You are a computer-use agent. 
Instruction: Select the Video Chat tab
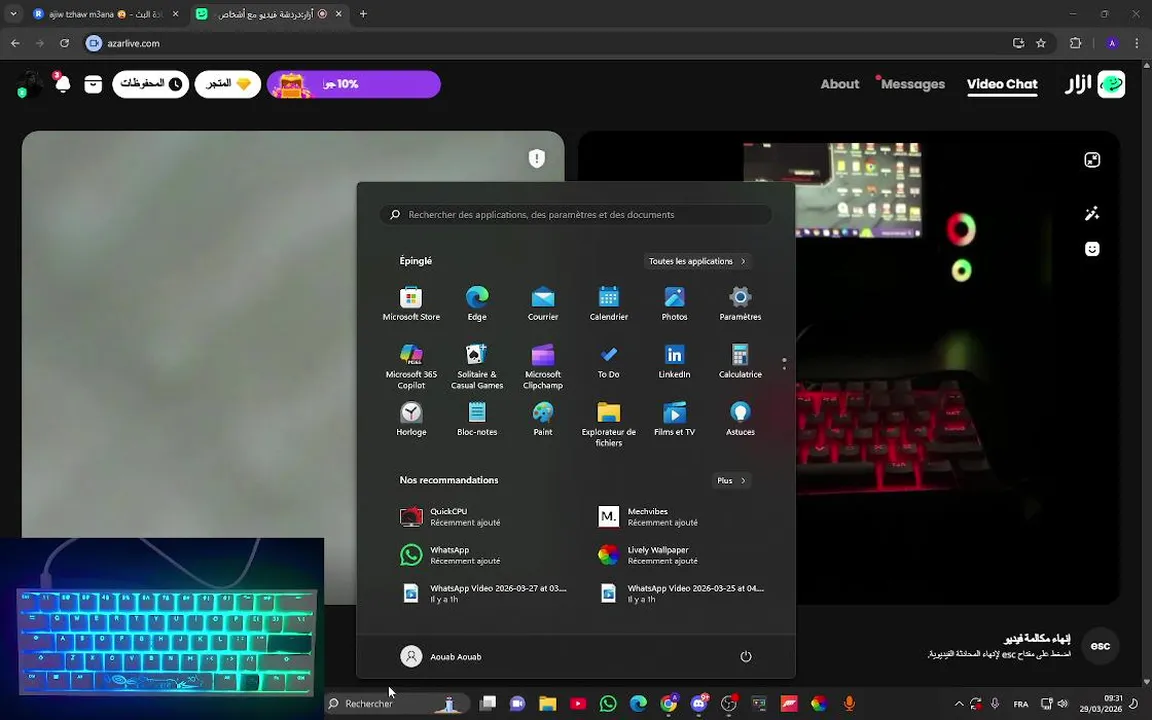point(1002,84)
